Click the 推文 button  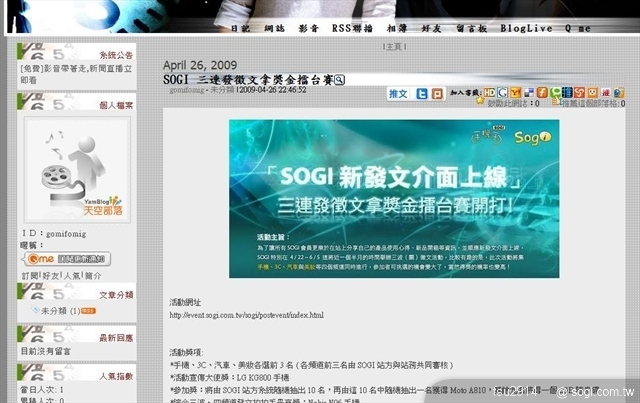point(398,94)
